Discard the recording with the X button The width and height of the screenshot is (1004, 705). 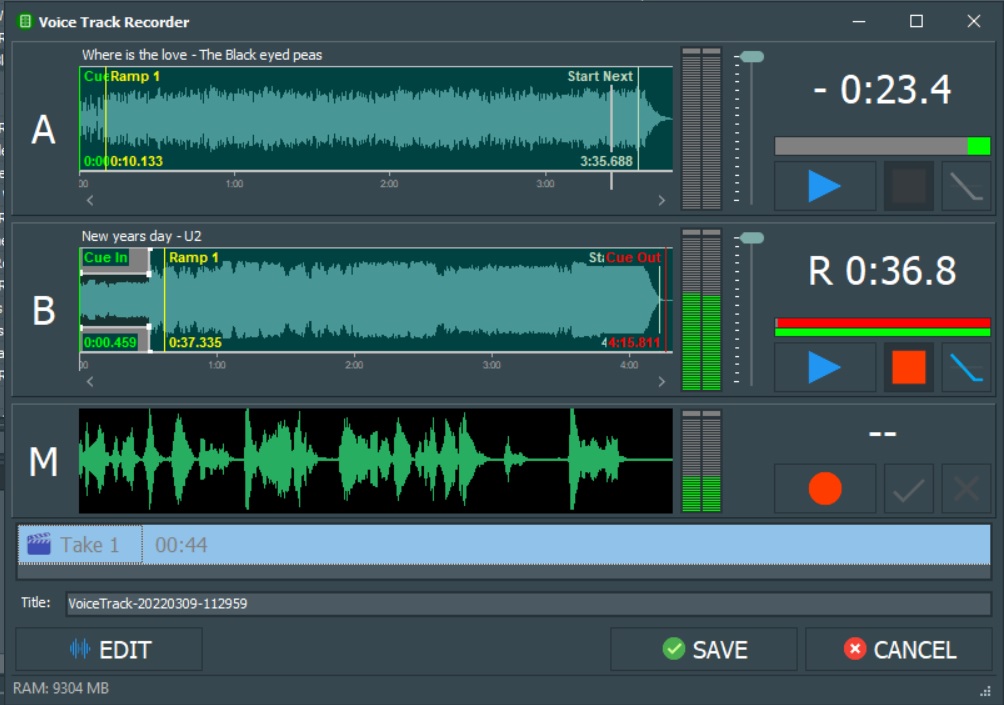(x=965, y=489)
